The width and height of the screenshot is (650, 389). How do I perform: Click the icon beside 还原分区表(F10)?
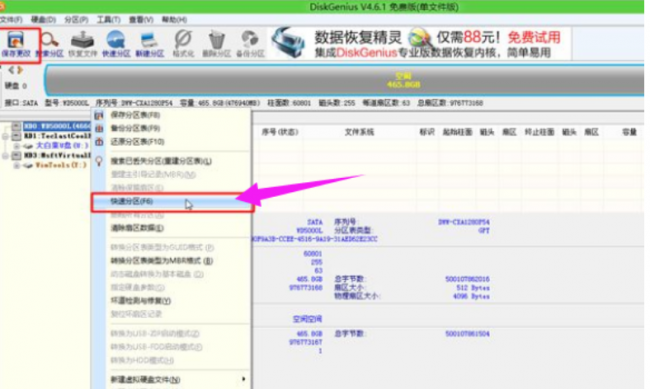point(99,141)
